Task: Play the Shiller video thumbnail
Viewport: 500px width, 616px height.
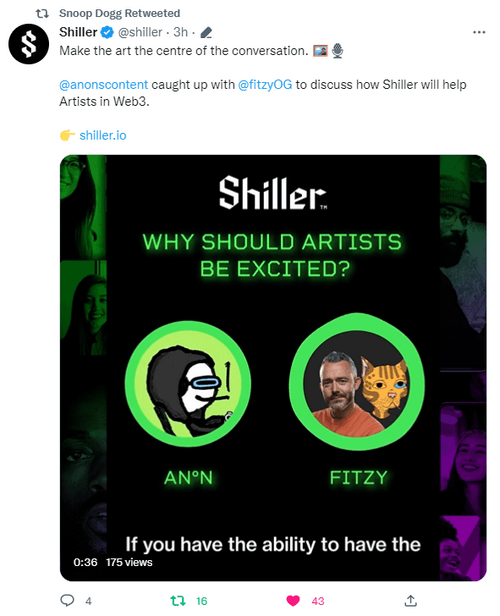Action: (x=273, y=368)
